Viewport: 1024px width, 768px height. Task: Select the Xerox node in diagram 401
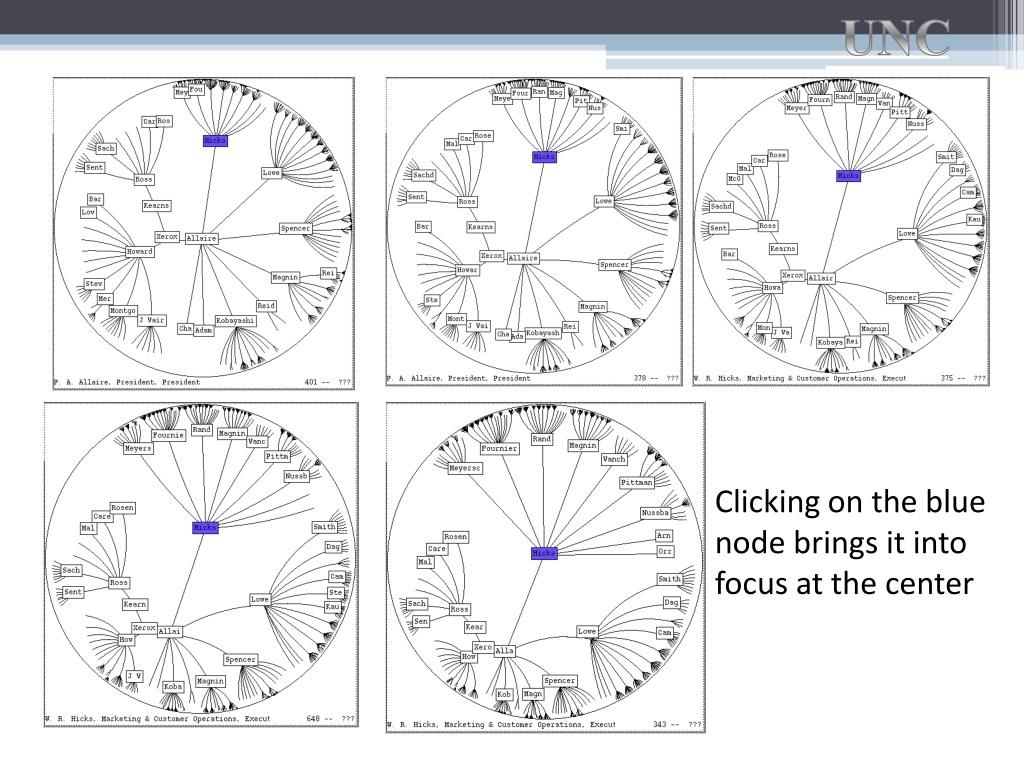[x=167, y=236]
